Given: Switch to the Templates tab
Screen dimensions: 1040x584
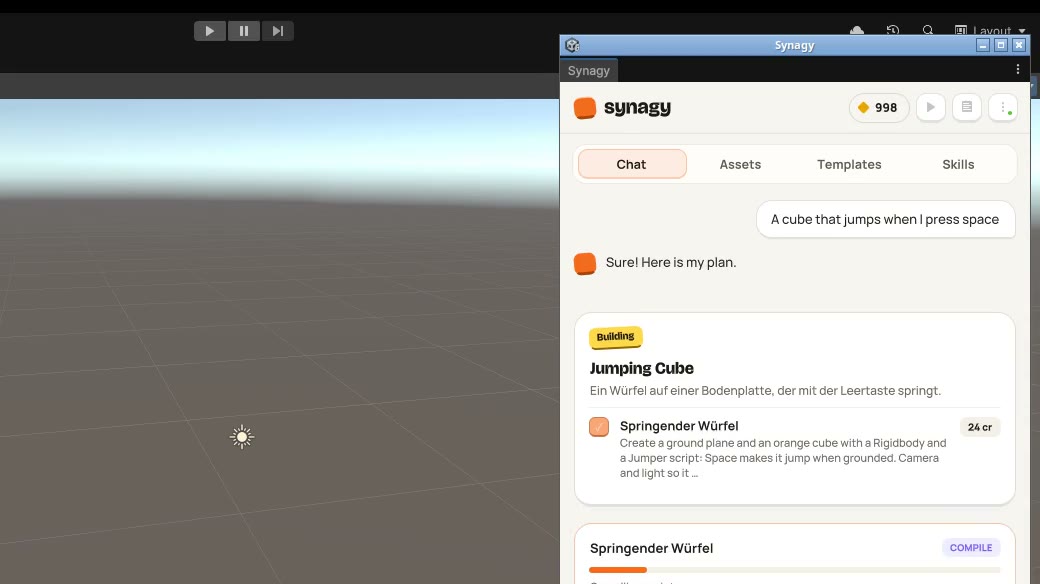Looking at the screenshot, I should coord(849,164).
